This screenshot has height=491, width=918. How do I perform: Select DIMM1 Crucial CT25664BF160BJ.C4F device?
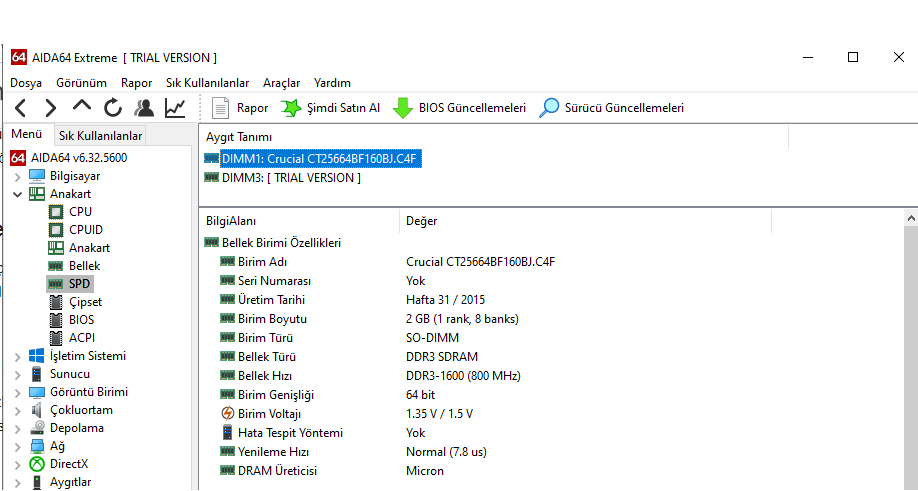pos(322,159)
